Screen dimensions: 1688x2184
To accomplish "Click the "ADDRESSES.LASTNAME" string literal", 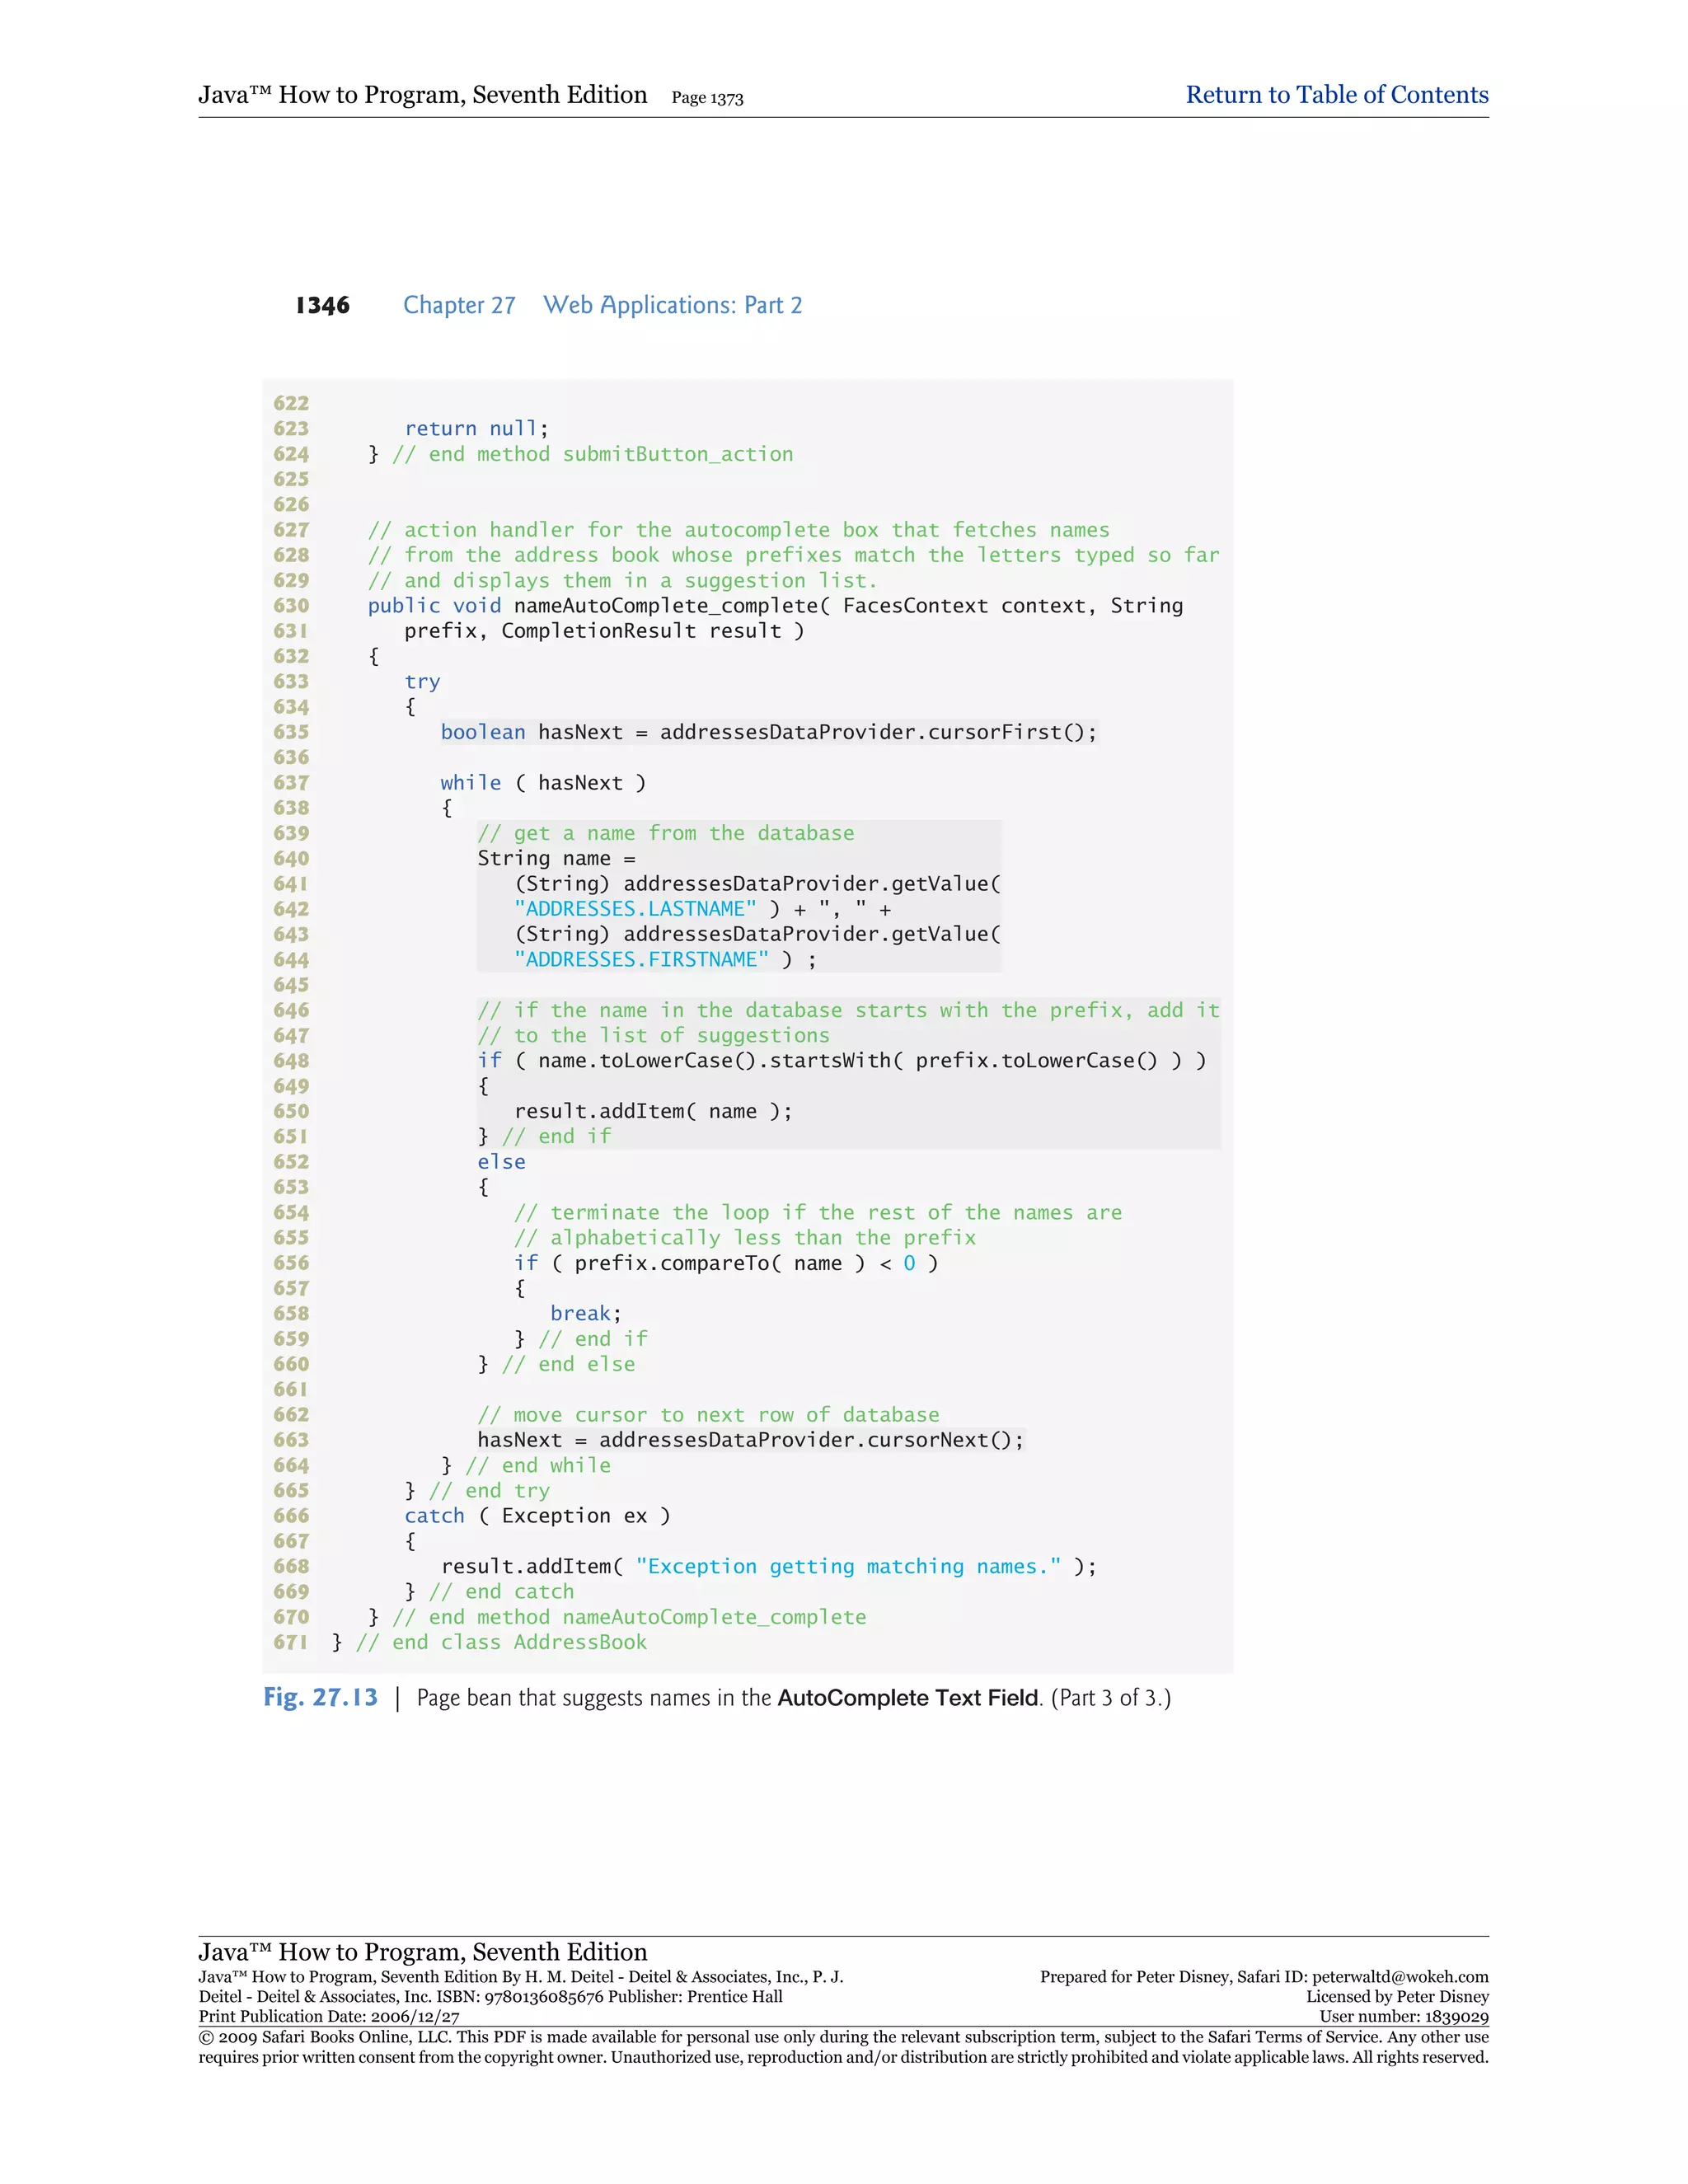I will (x=635, y=909).
